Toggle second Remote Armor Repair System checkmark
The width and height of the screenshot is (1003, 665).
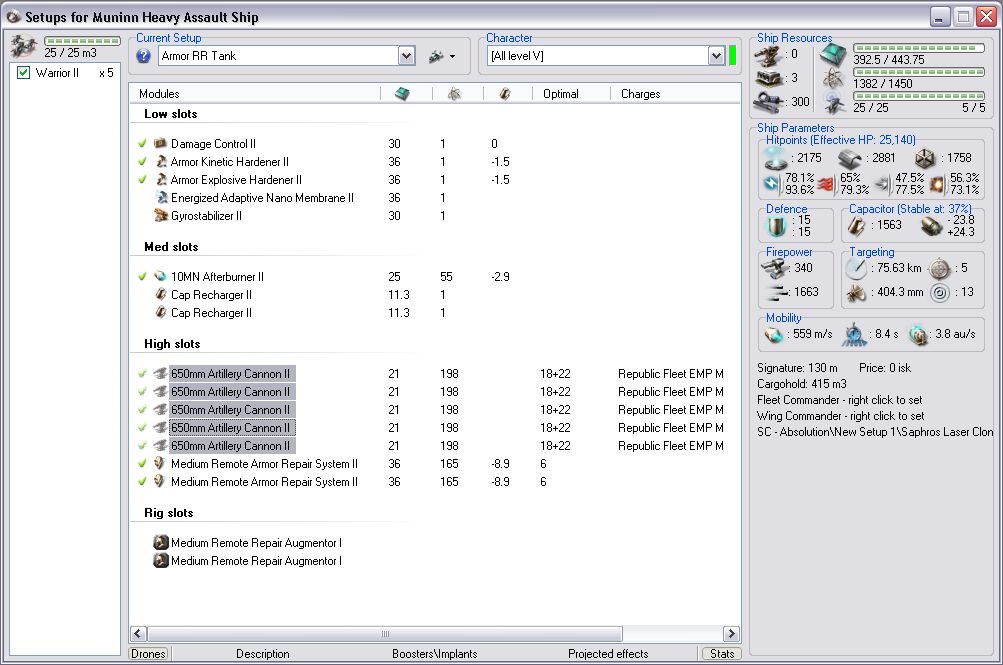point(142,481)
